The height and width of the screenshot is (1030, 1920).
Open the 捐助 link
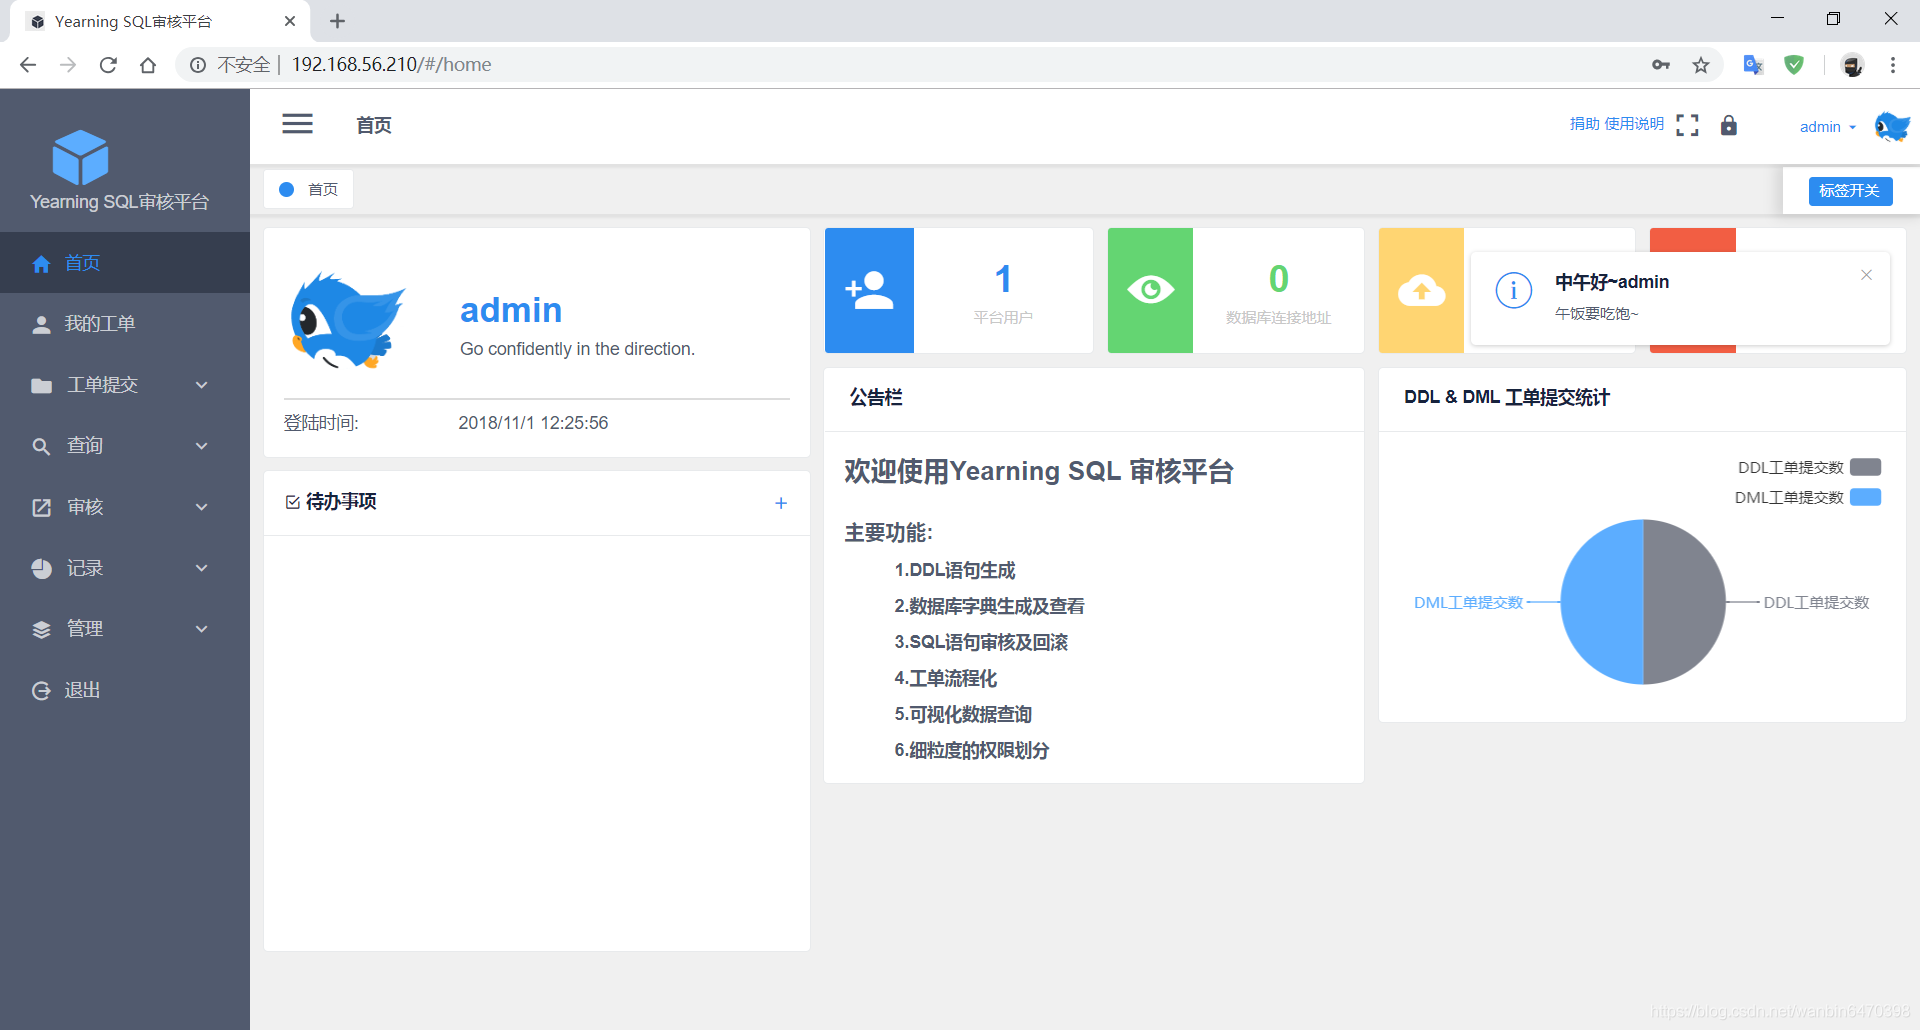(1584, 124)
